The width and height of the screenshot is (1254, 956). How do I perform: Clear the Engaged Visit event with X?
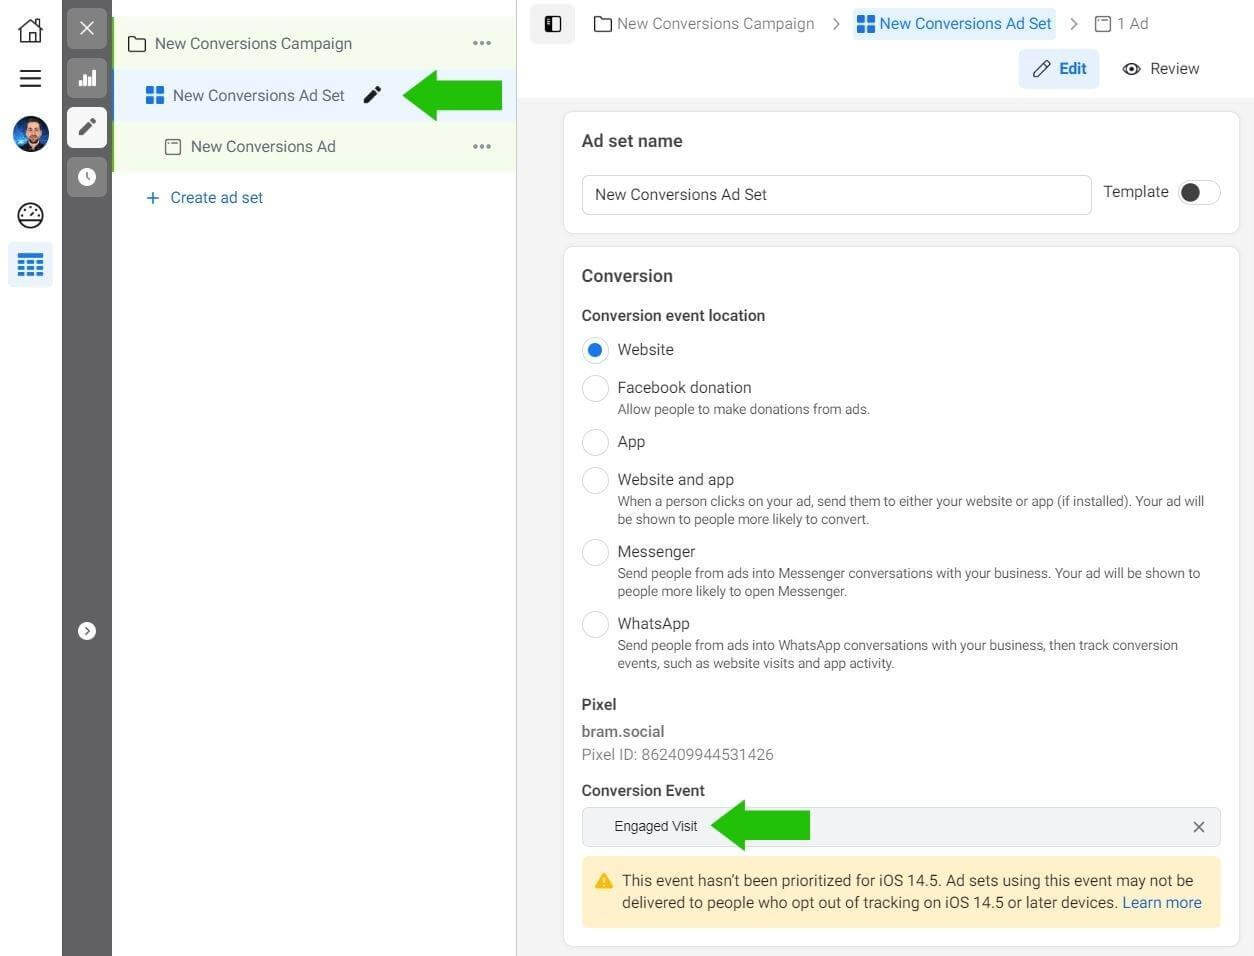(1199, 827)
